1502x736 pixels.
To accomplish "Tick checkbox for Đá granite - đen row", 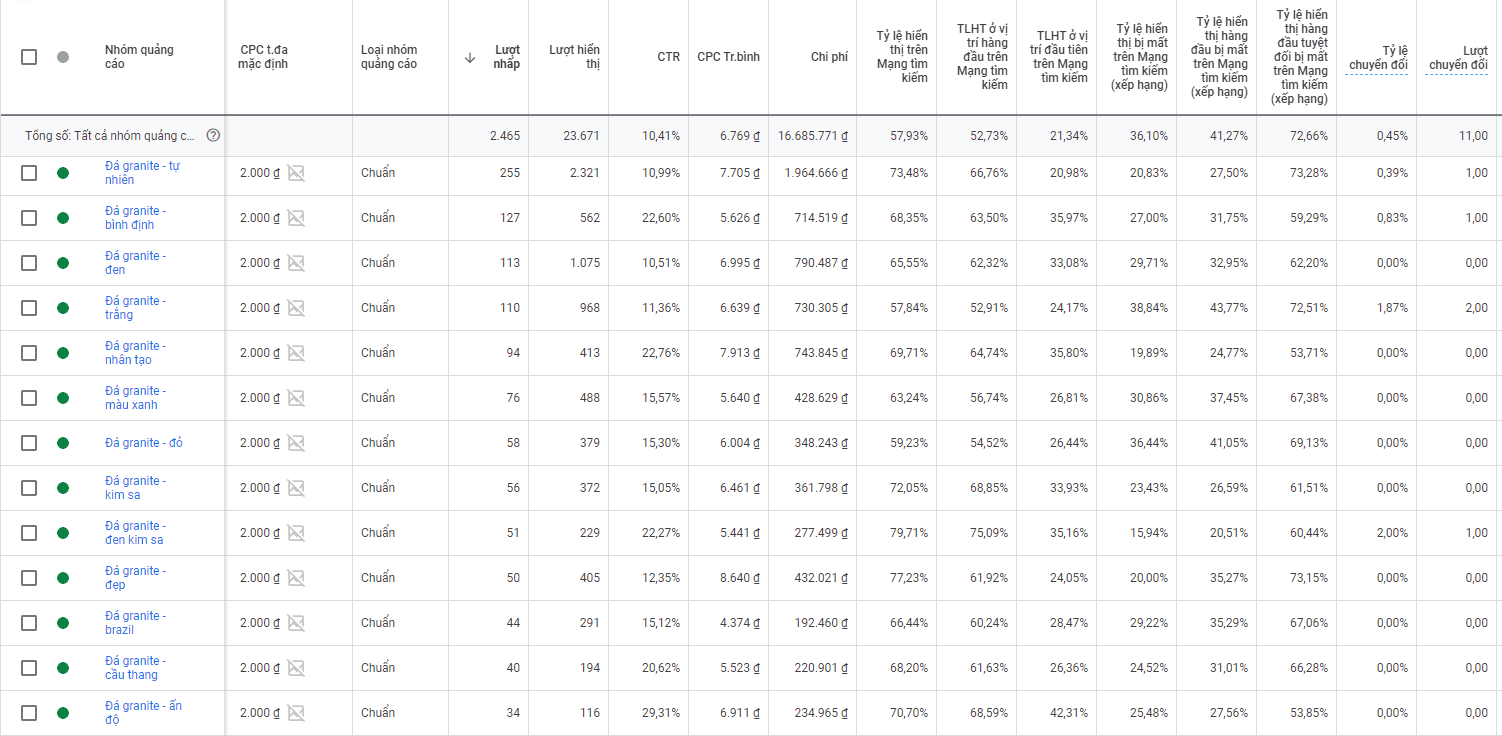I will [29, 263].
